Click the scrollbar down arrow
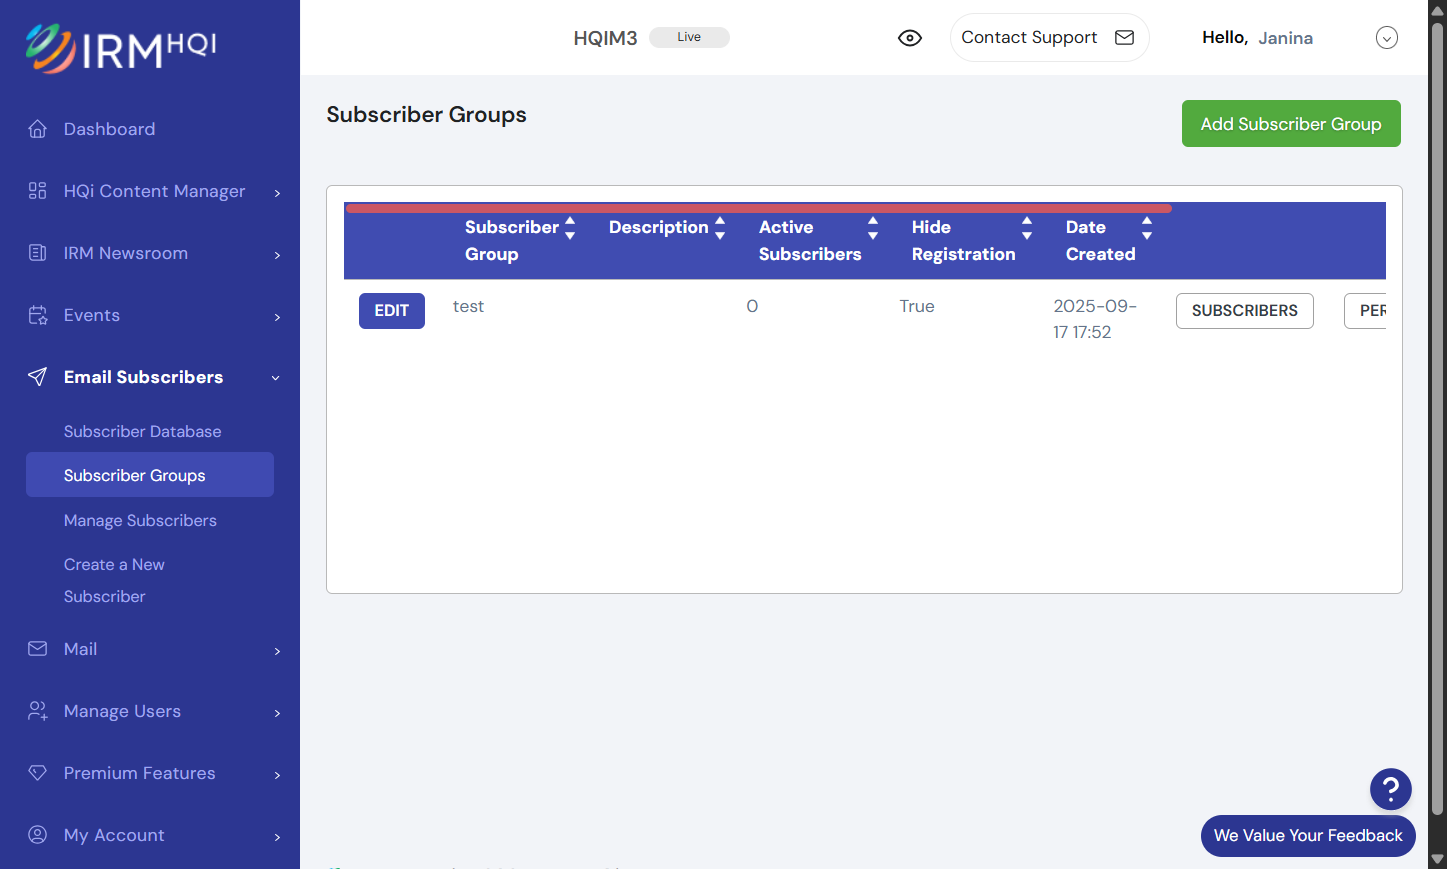This screenshot has height=869, width=1447. (x=1437, y=859)
